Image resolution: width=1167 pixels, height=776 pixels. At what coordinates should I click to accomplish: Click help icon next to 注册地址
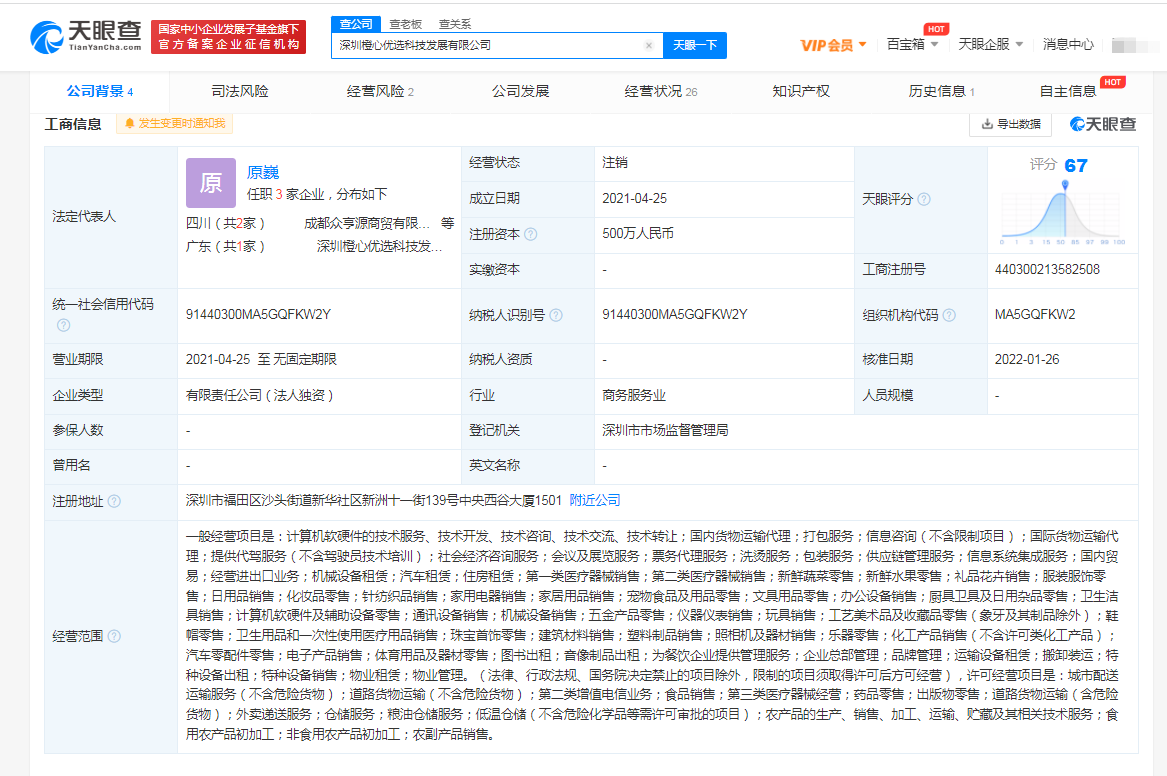(114, 501)
